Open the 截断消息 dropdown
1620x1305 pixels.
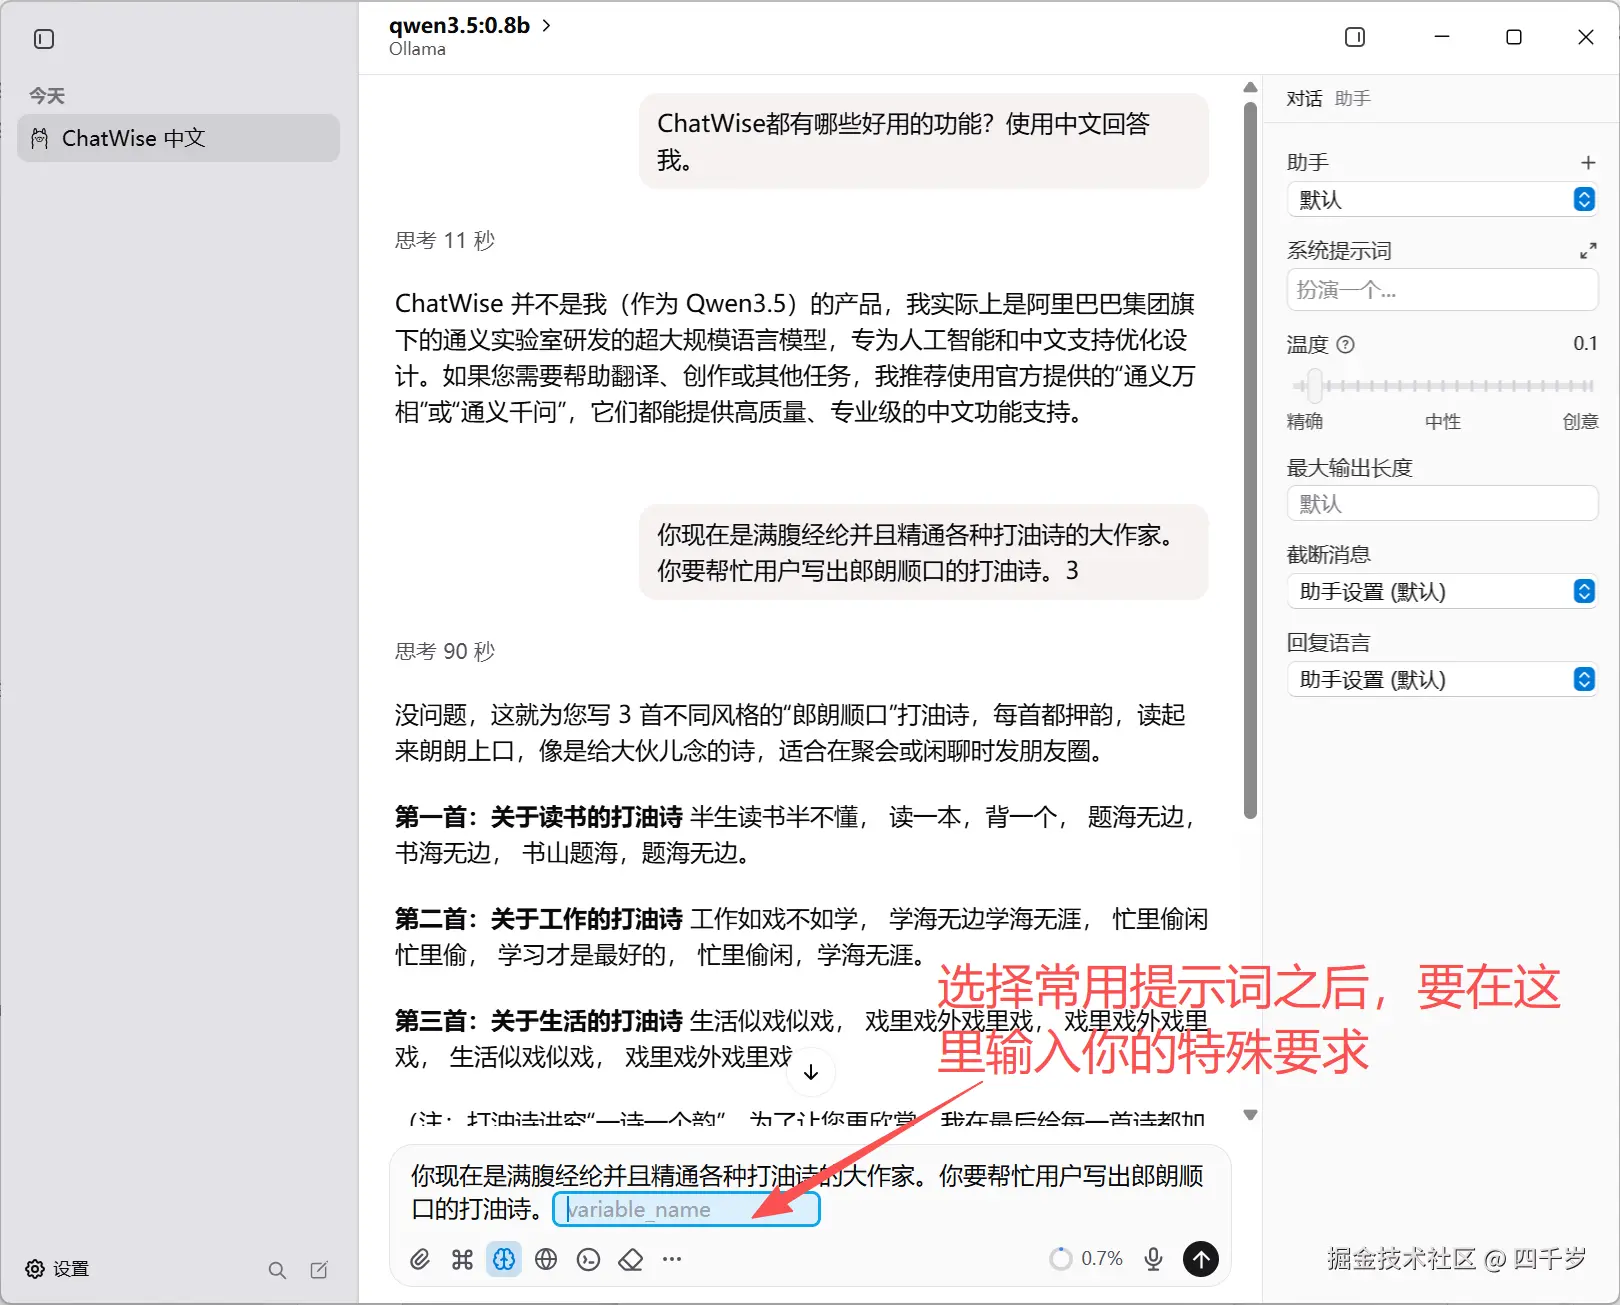[x=1442, y=591]
